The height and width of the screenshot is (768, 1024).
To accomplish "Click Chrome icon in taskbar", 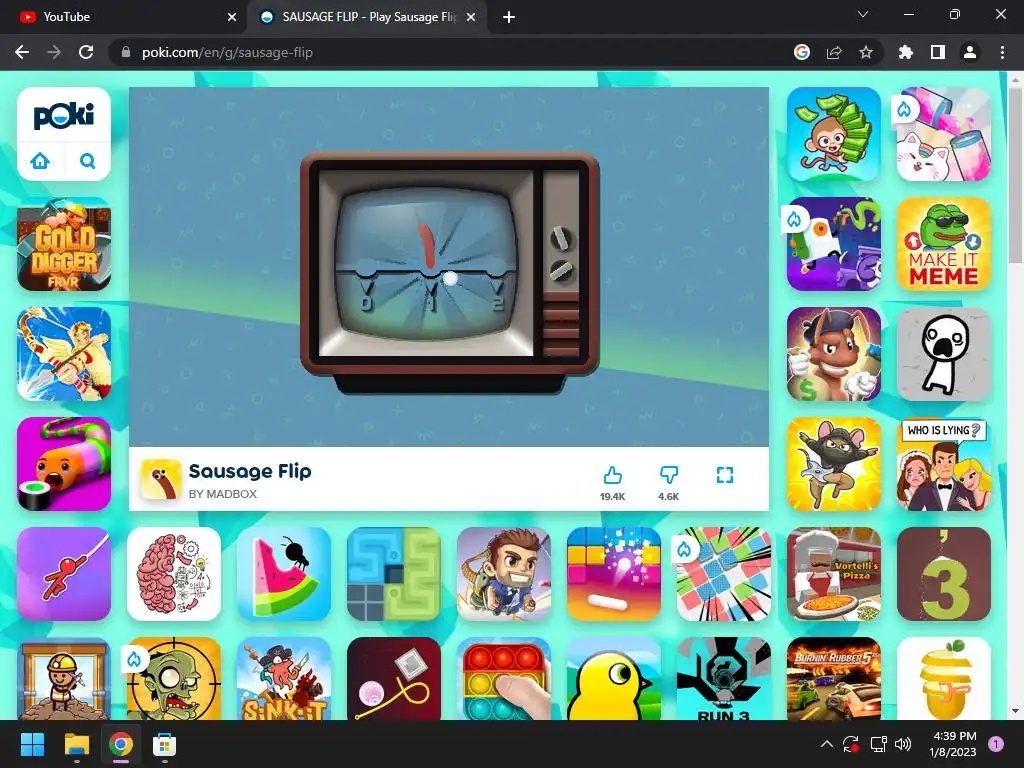I will [121, 744].
